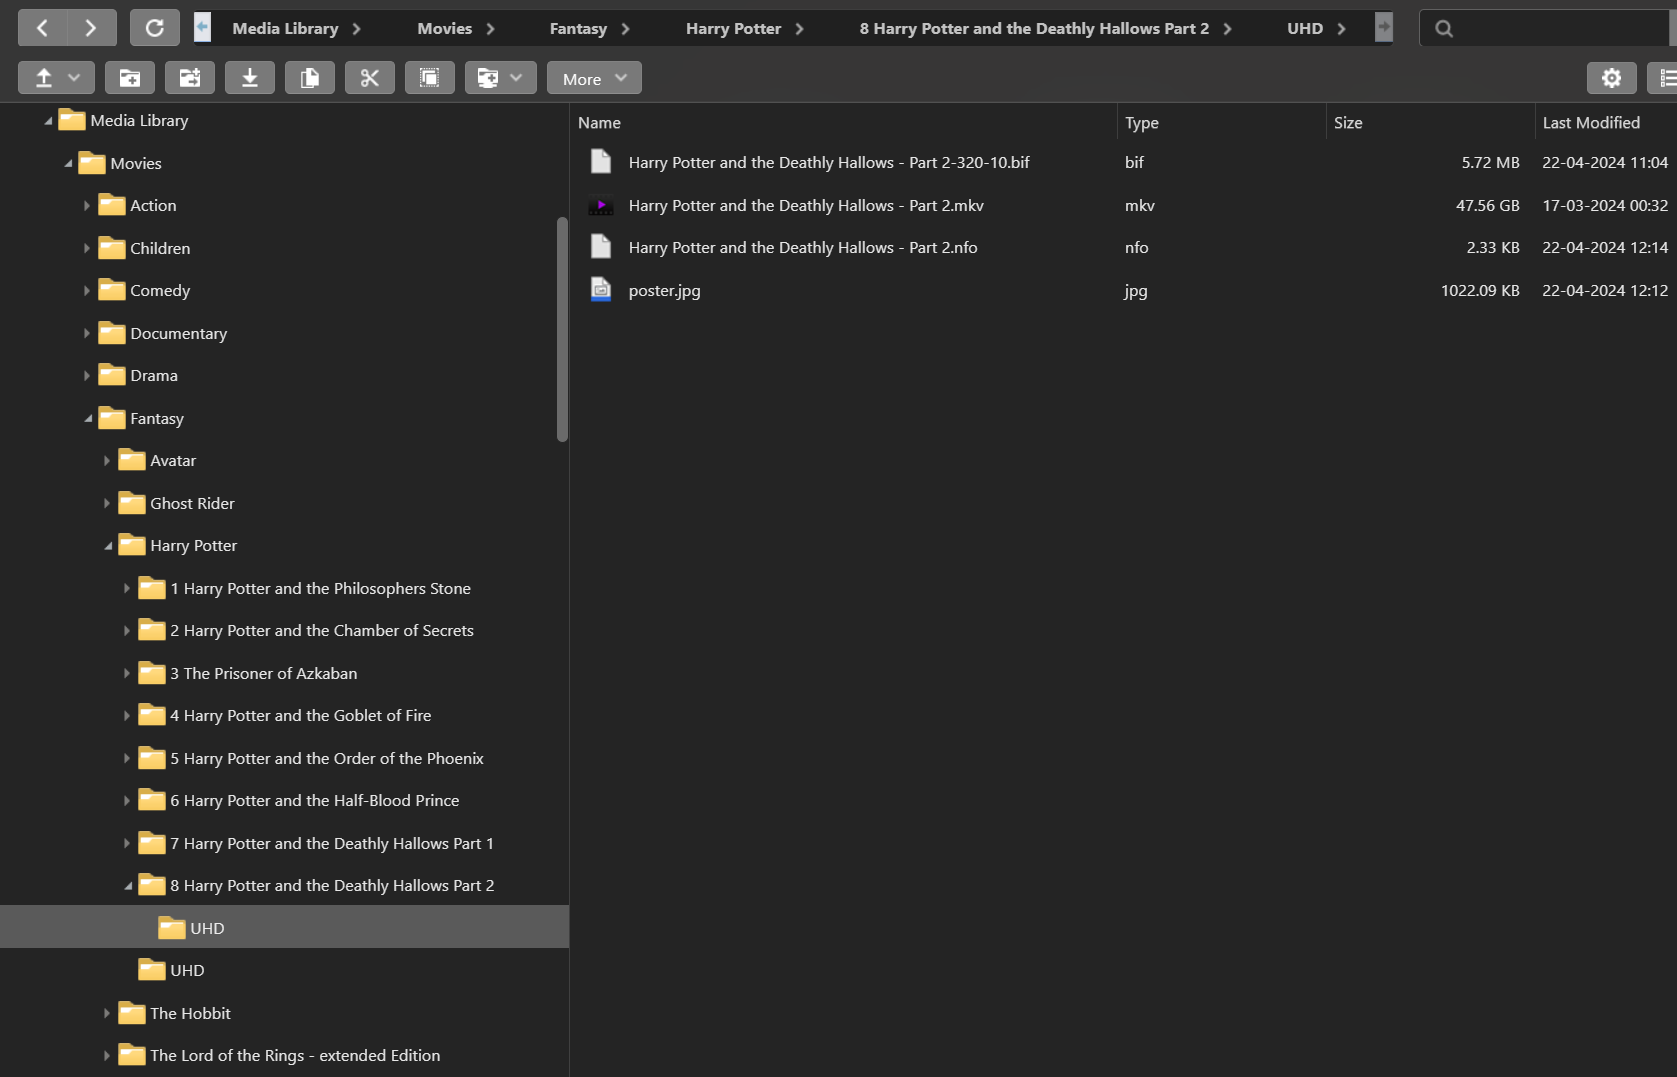This screenshot has height=1077, width=1677.
Task: Collapse 8 Harry Potter Deathly Hallows Part 2
Action: tap(128, 885)
